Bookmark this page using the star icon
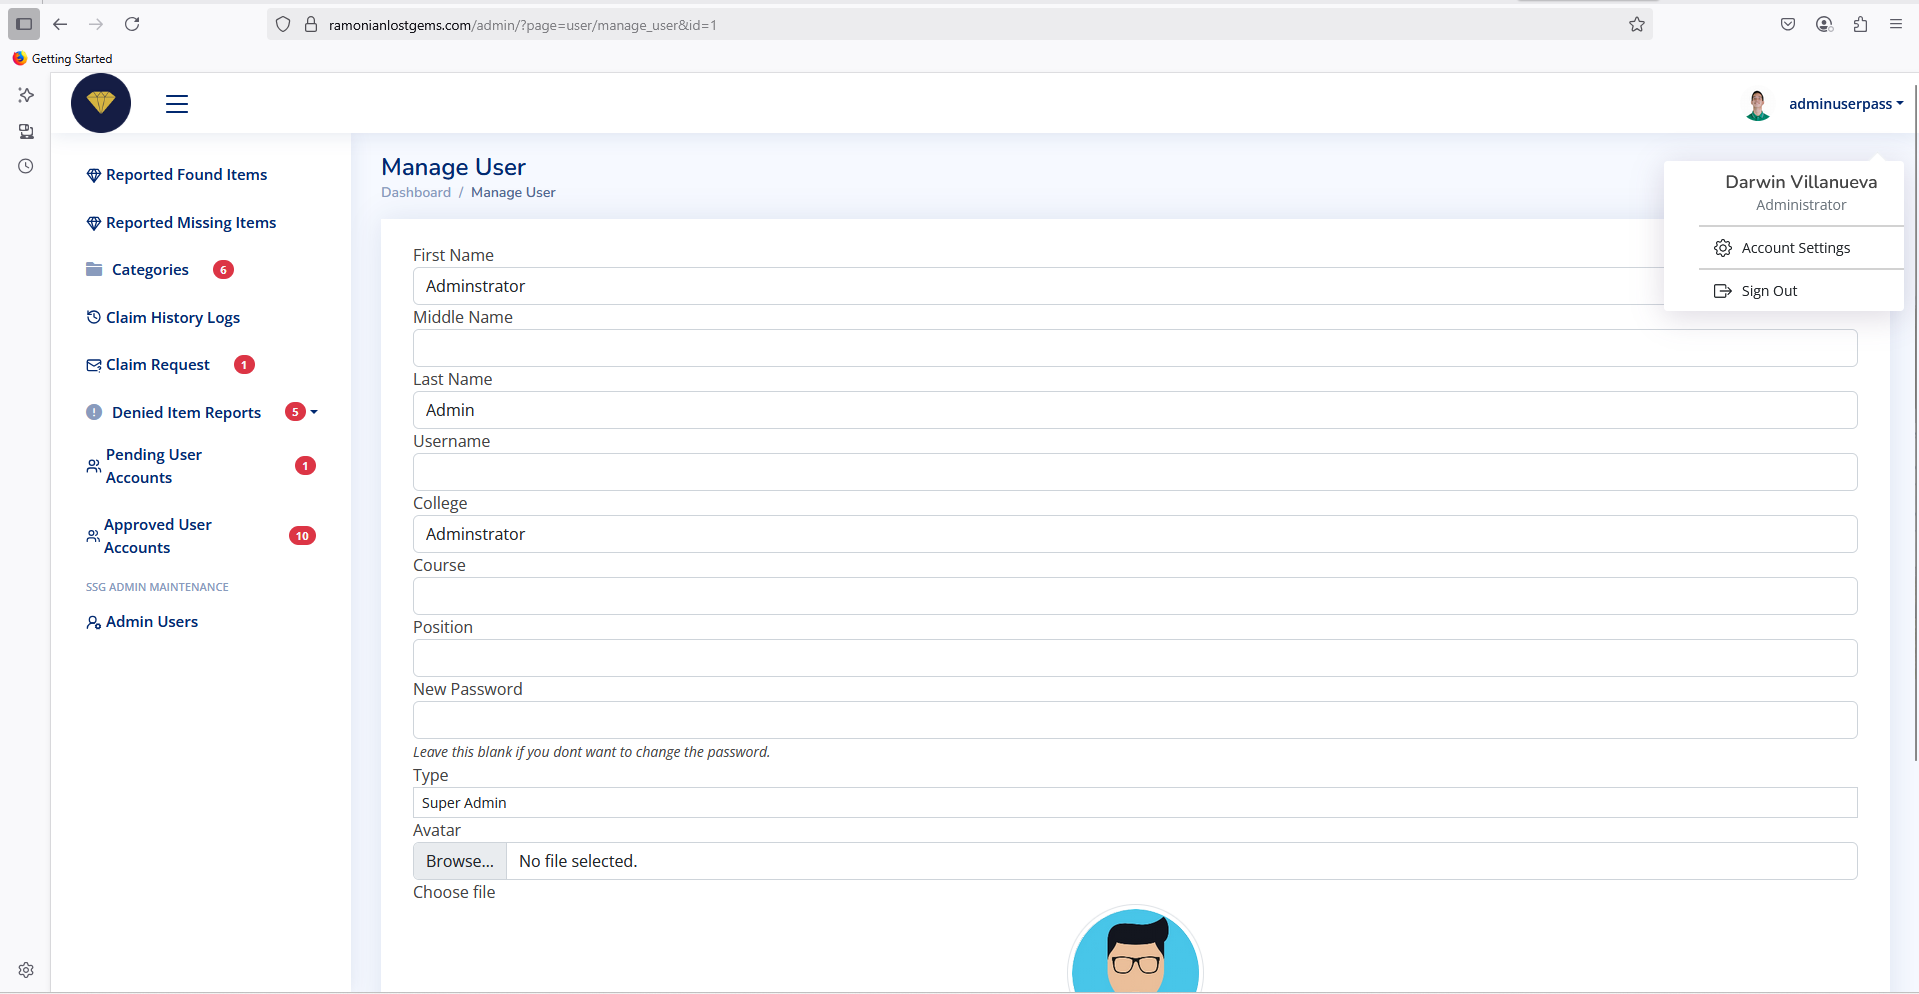1919x994 pixels. [x=1636, y=25]
